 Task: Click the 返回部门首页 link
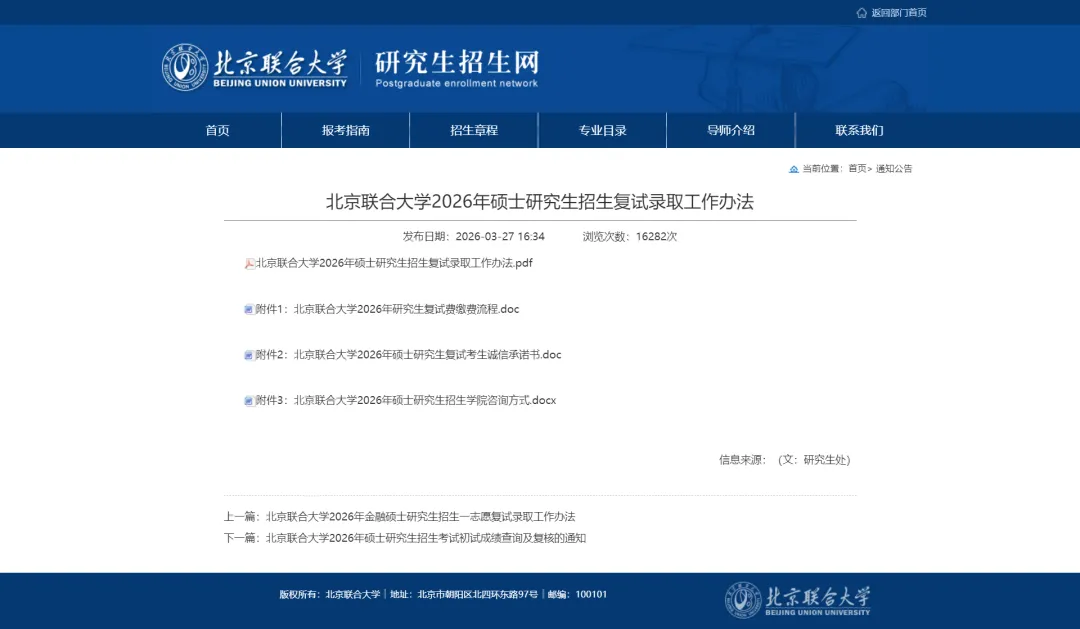[899, 12]
